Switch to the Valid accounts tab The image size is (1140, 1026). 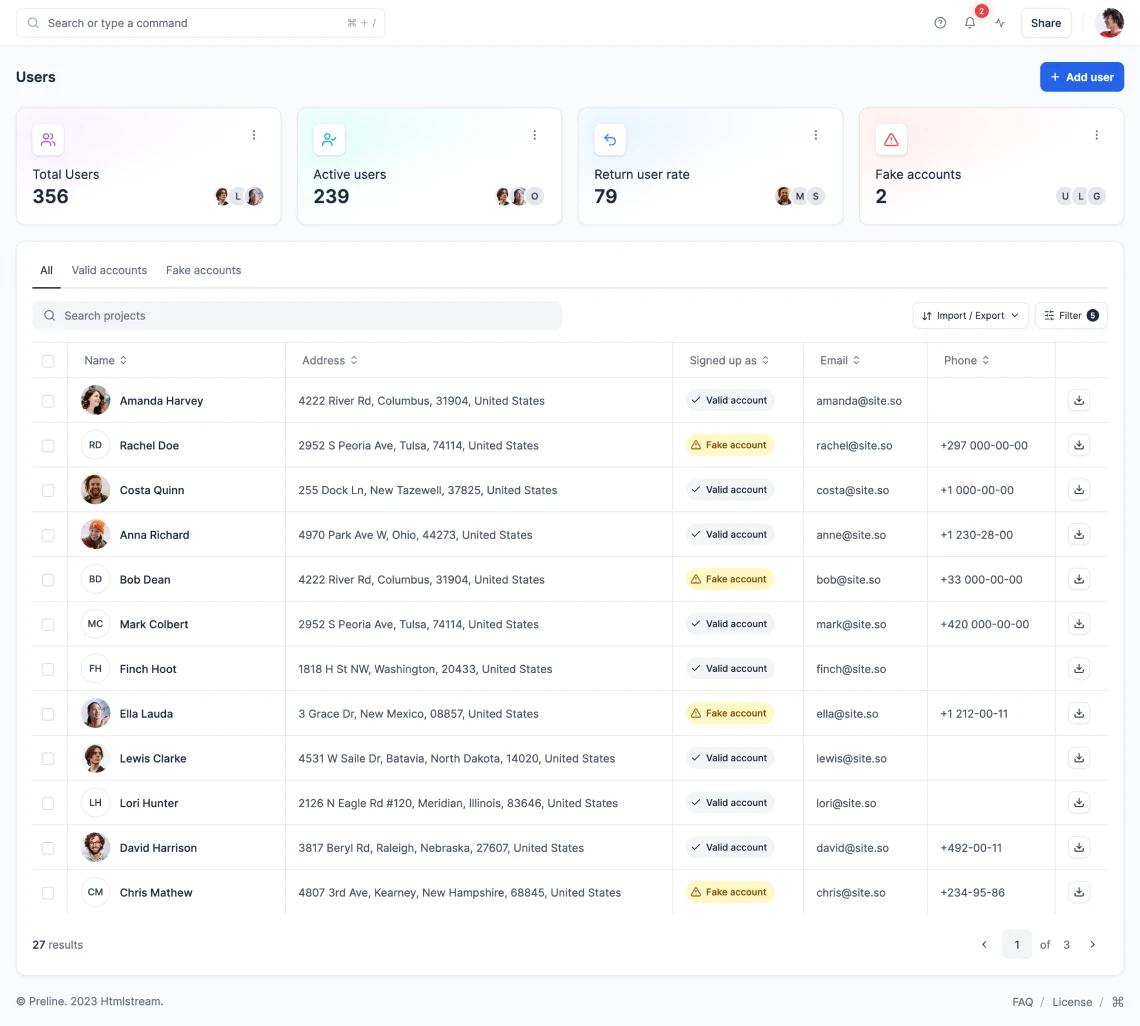pyautogui.click(x=109, y=270)
